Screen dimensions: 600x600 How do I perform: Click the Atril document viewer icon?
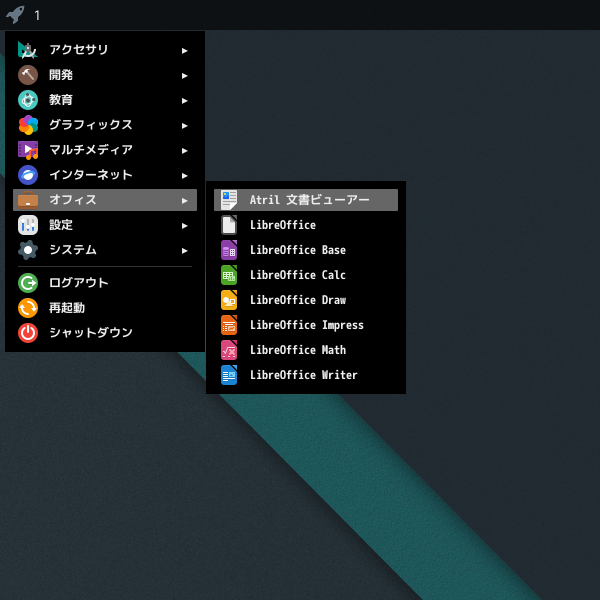229,200
